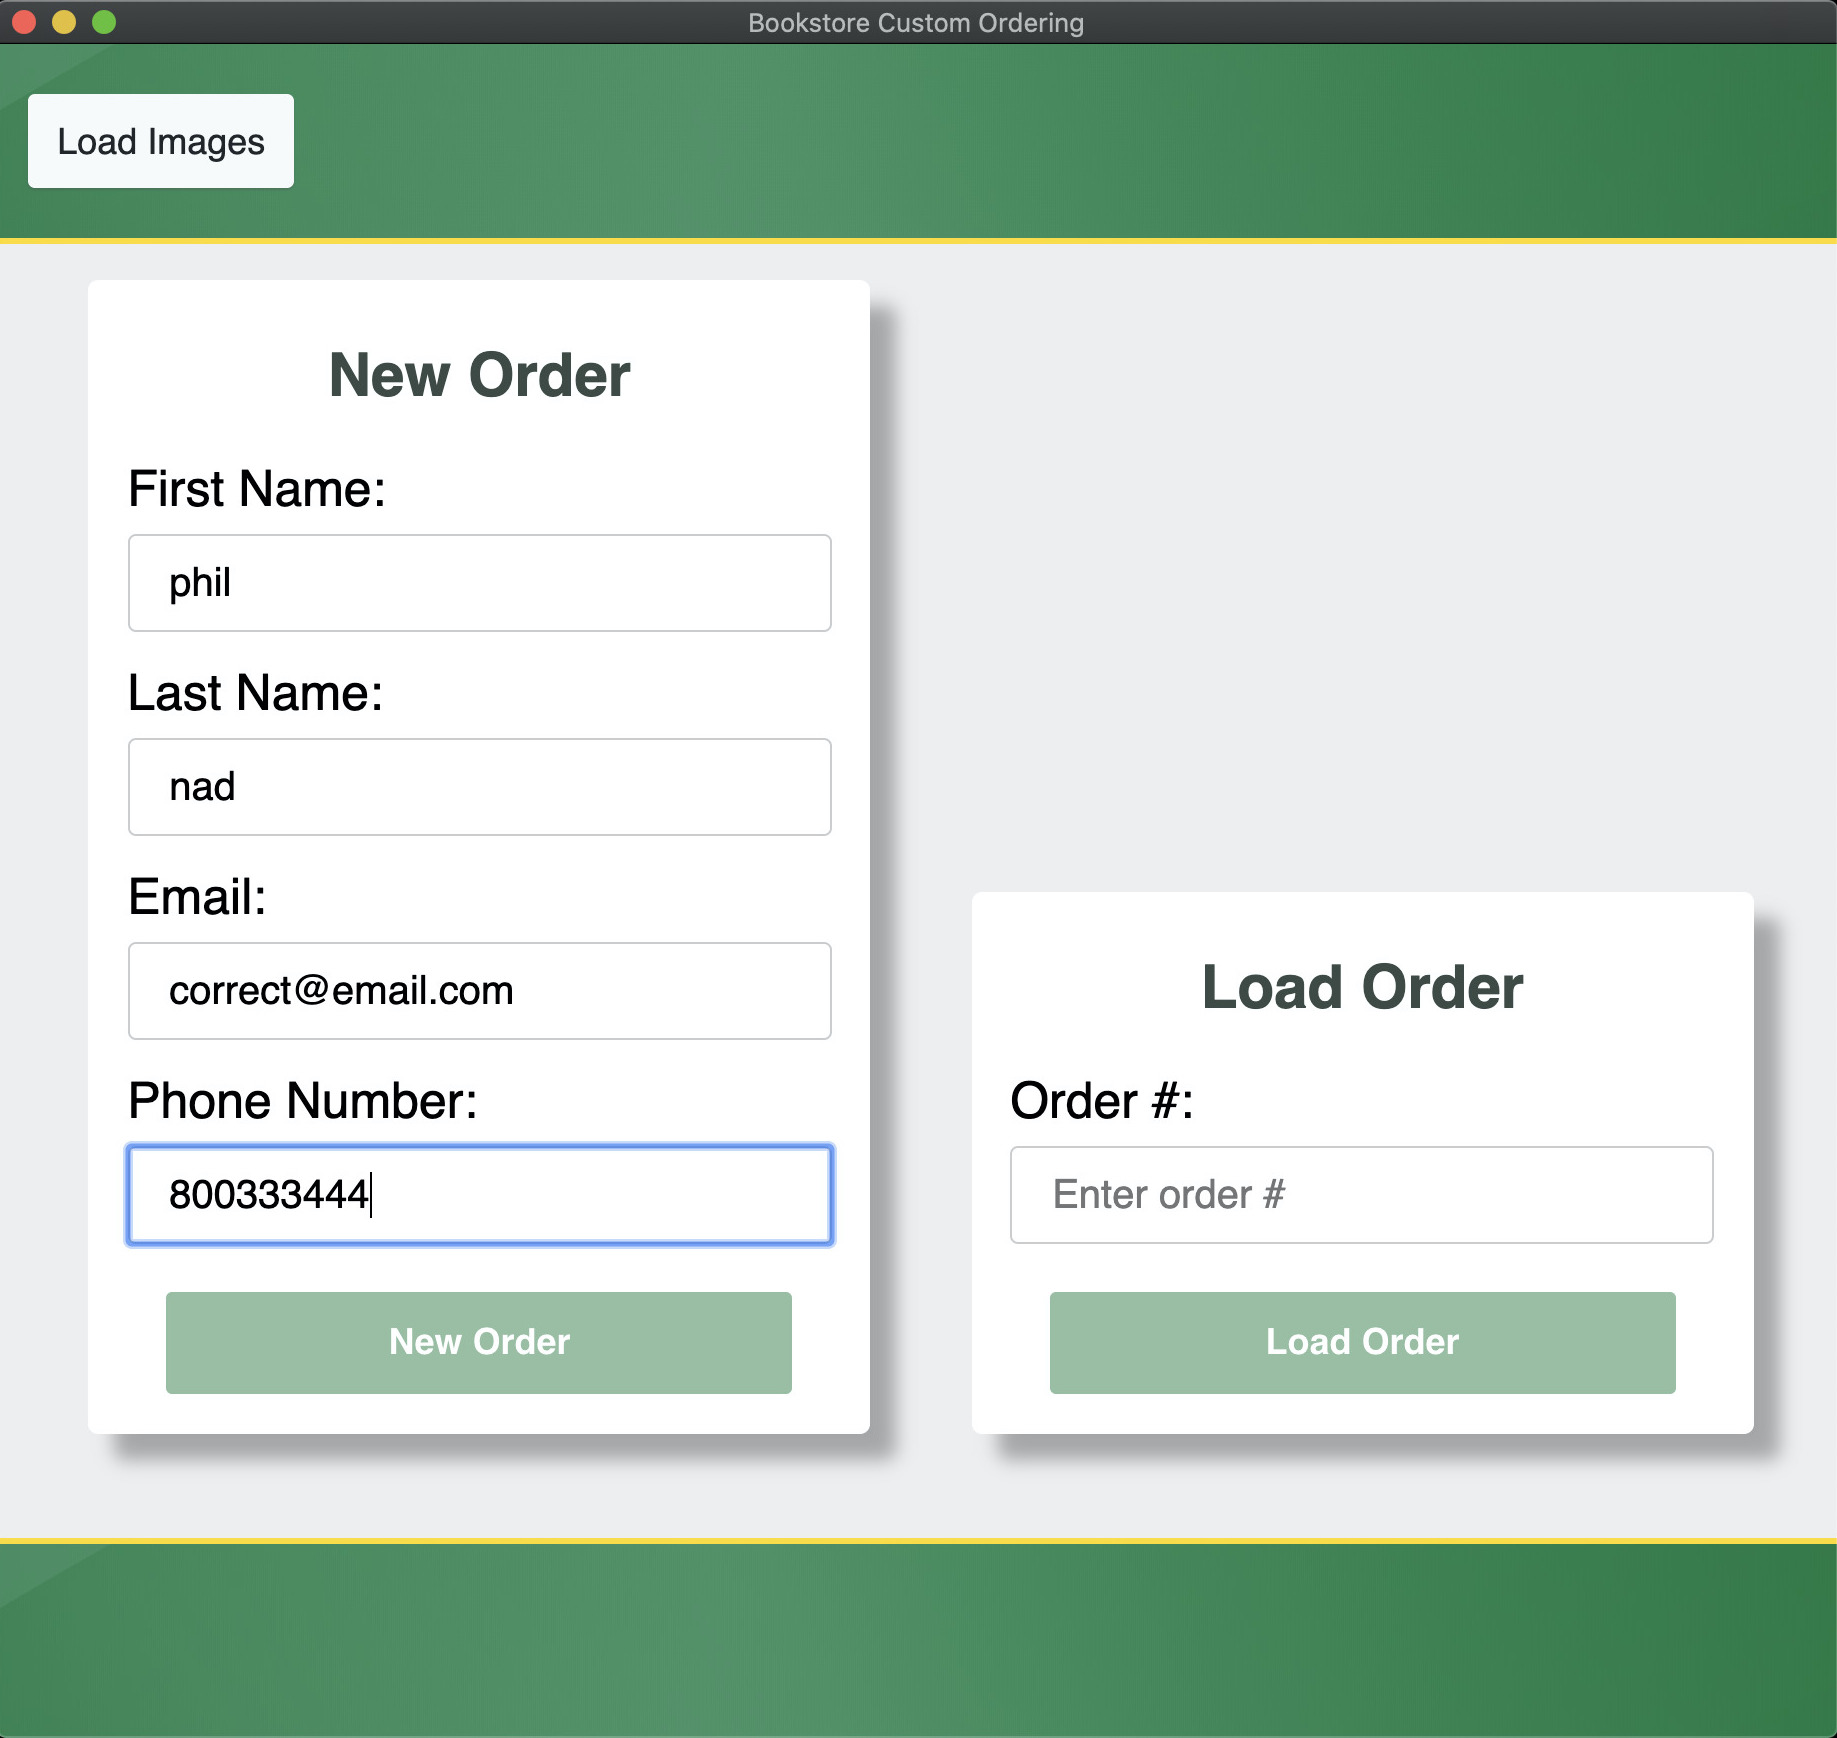
Task: Maximize the window with the green circle
Action: [104, 22]
